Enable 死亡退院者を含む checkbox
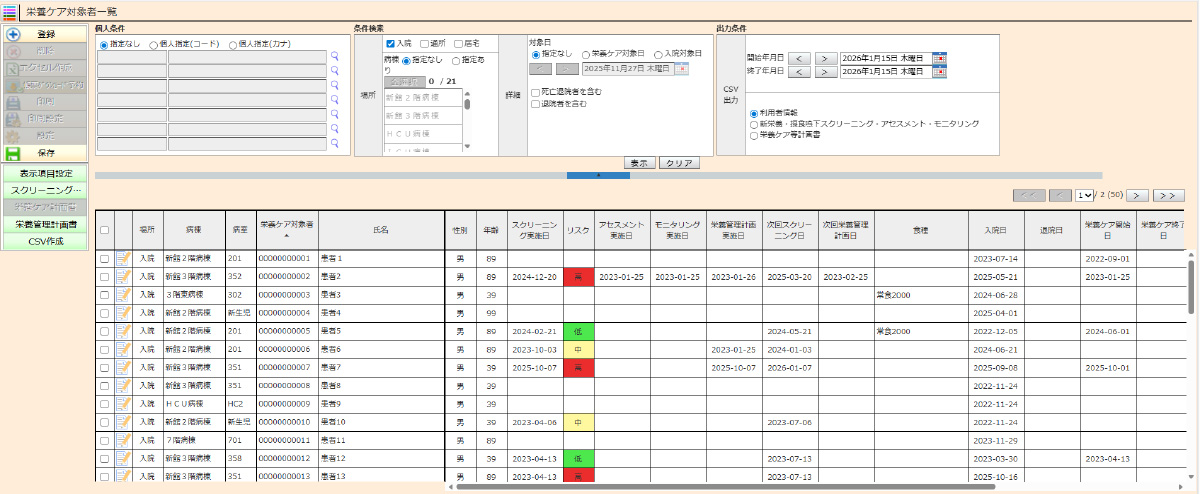 point(536,91)
